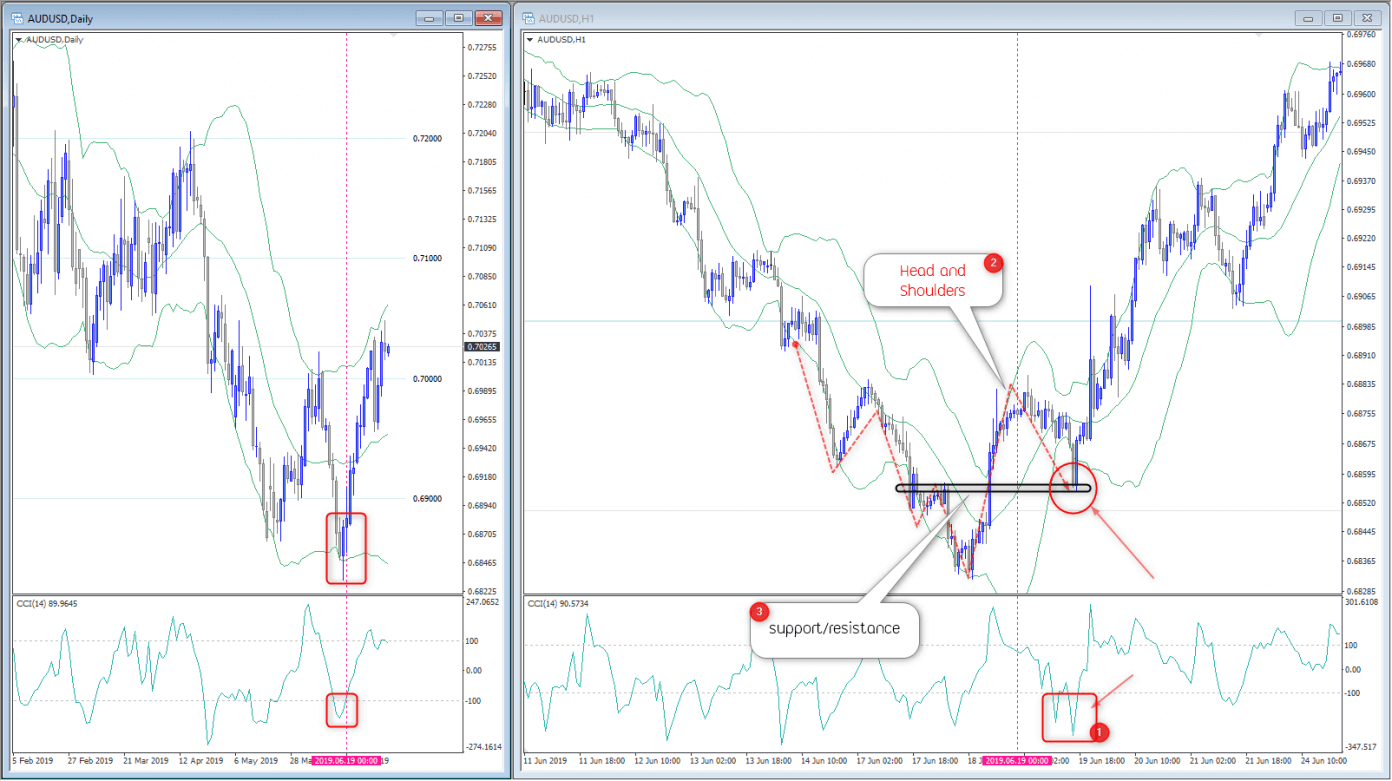Click the chart shift triangle on Daily chart

coord(392,35)
